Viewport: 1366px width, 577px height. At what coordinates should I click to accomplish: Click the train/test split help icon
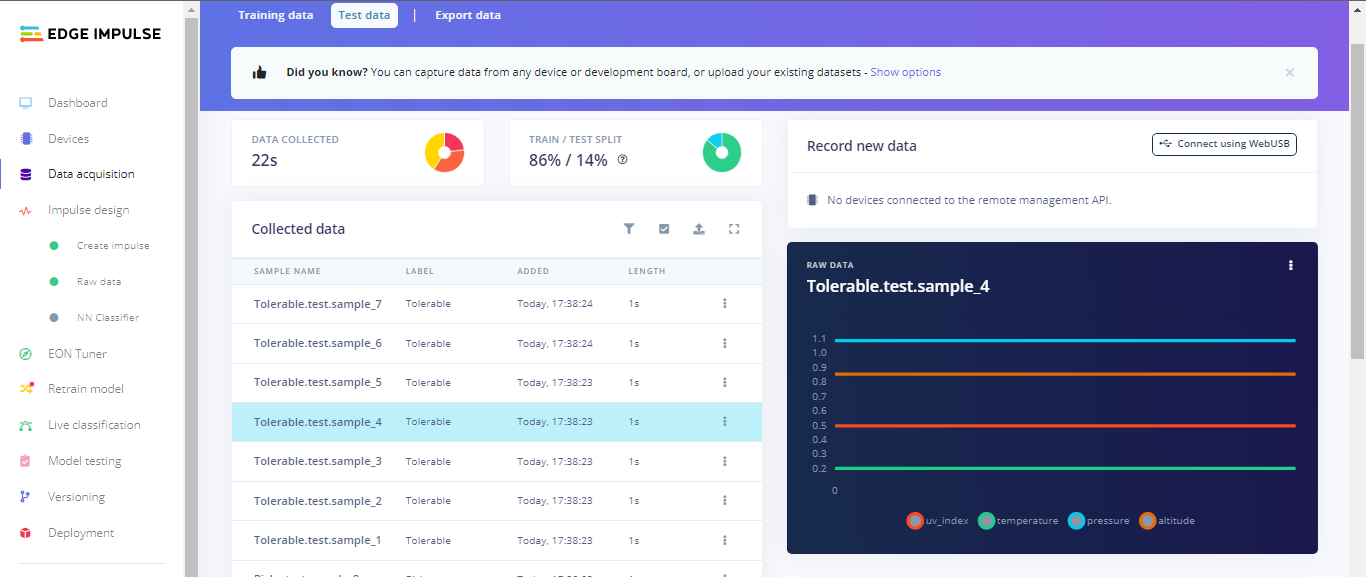(x=622, y=159)
